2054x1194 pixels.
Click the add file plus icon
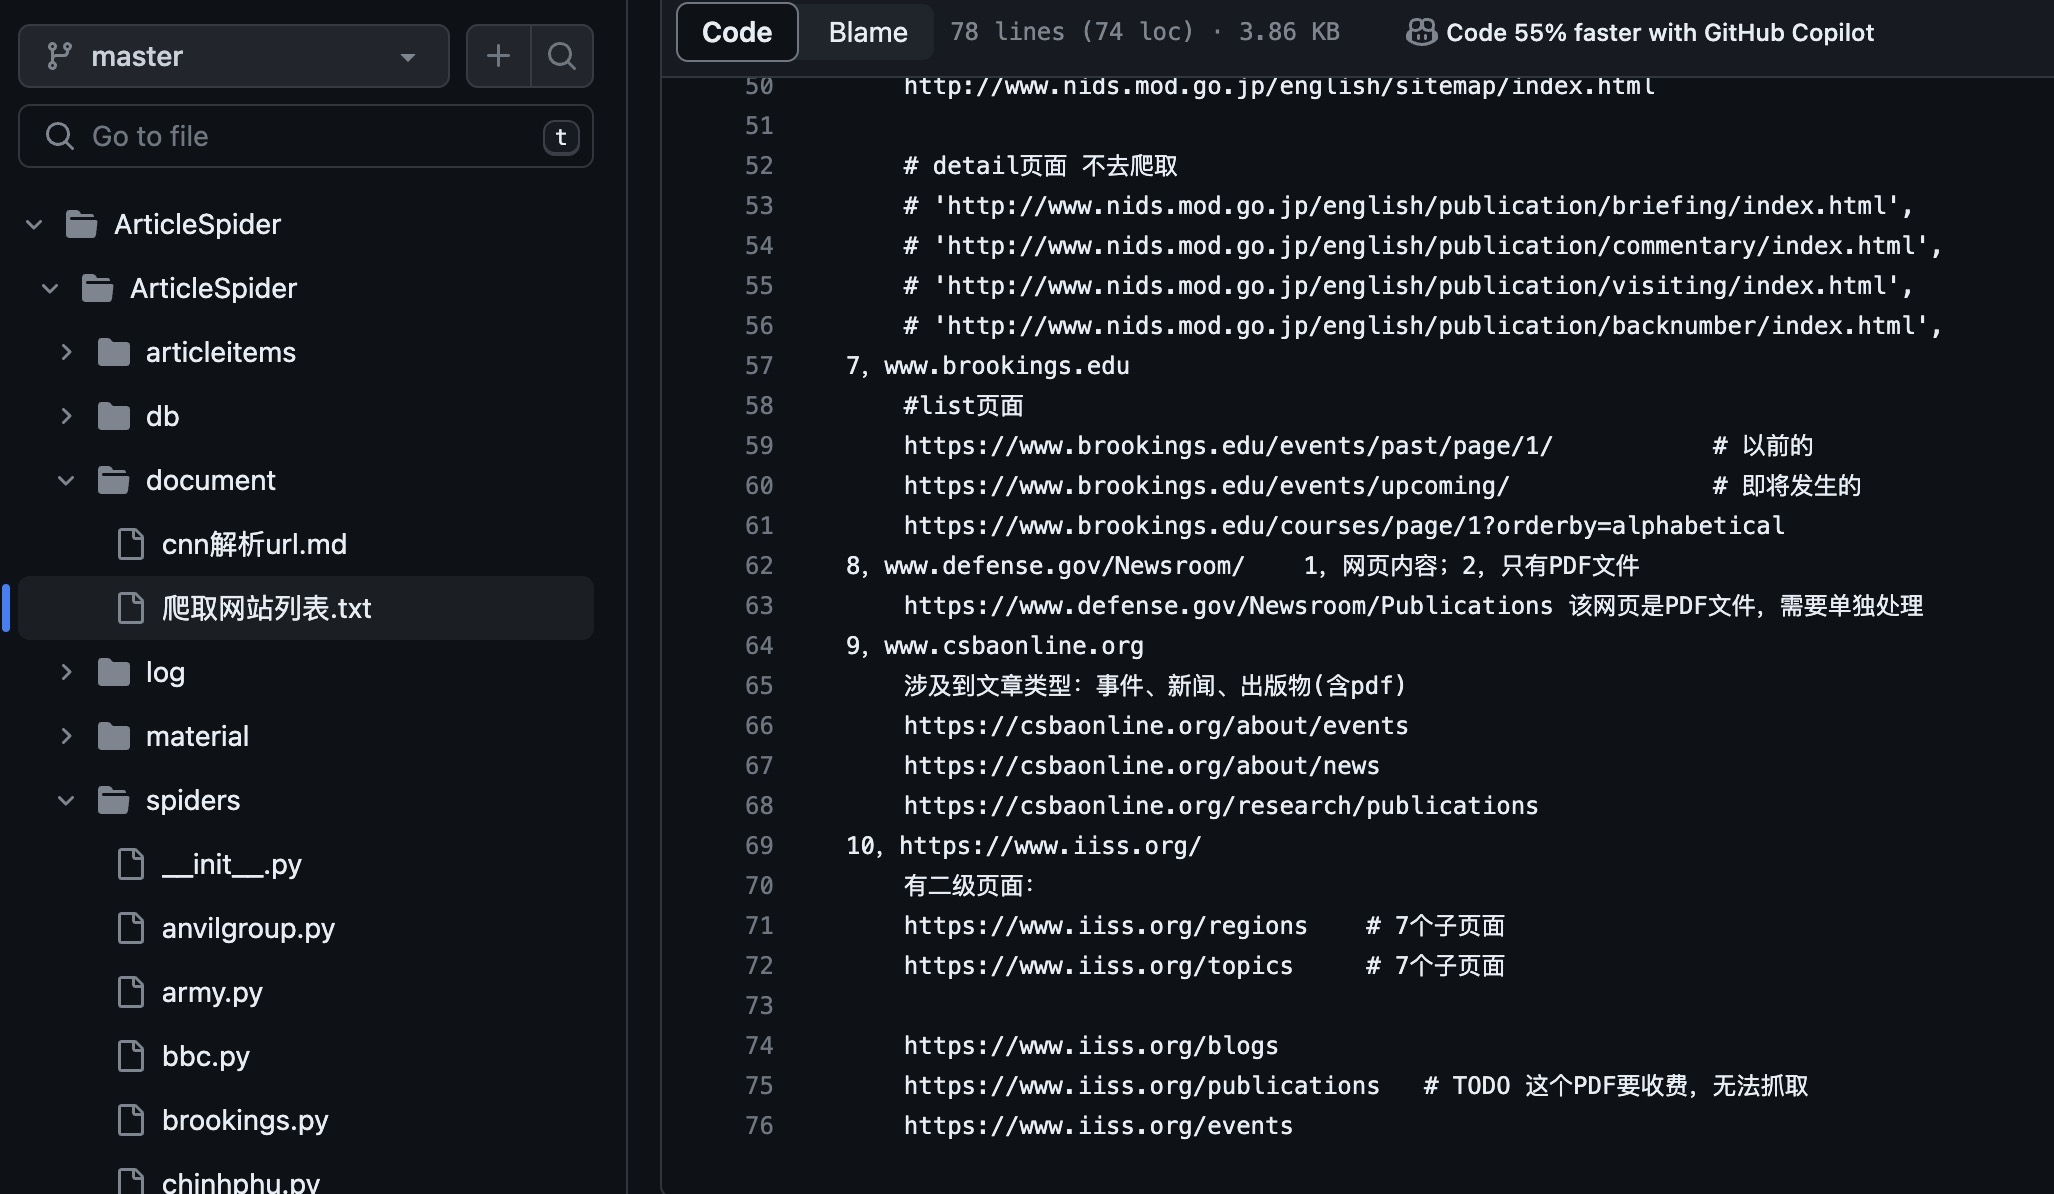tap(498, 56)
